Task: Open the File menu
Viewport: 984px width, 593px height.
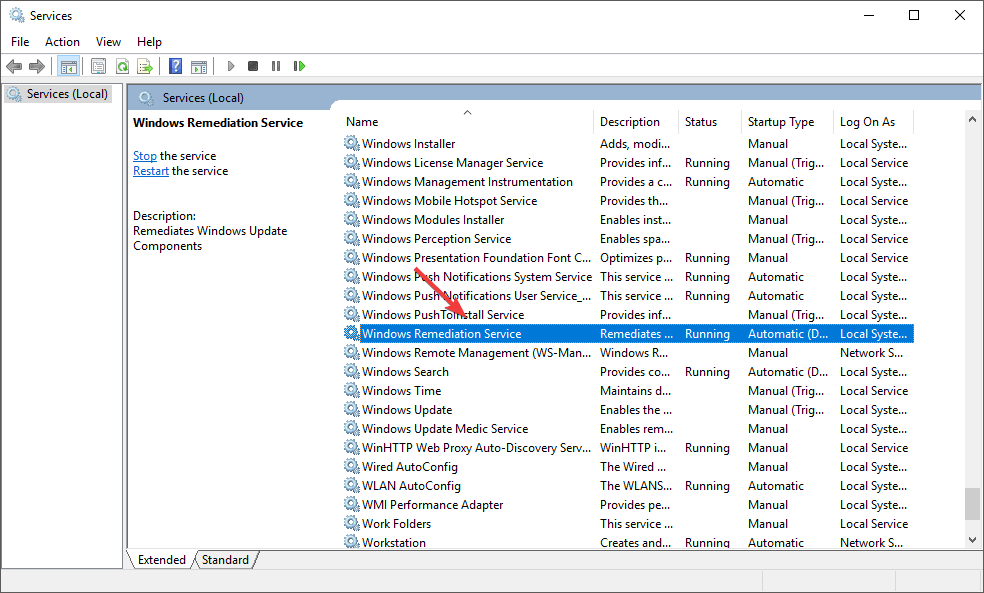Action: 20,41
